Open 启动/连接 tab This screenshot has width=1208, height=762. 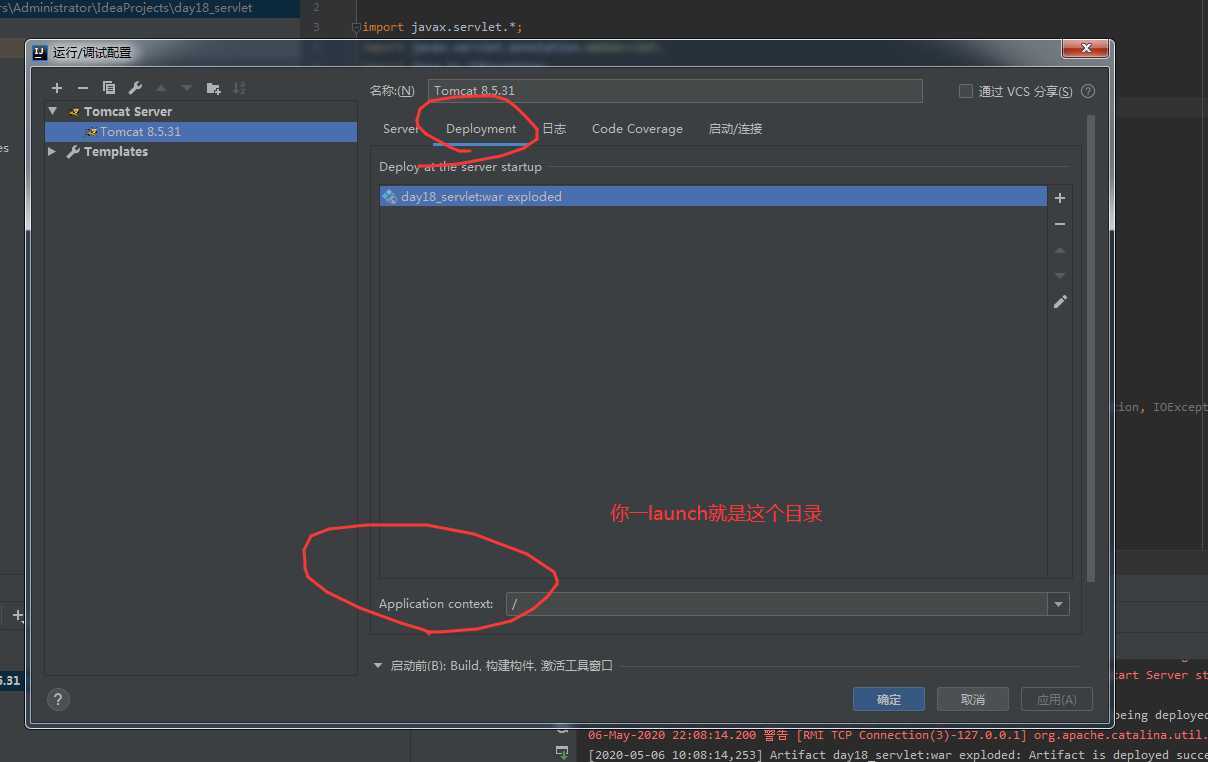click(x=735, y=129)
